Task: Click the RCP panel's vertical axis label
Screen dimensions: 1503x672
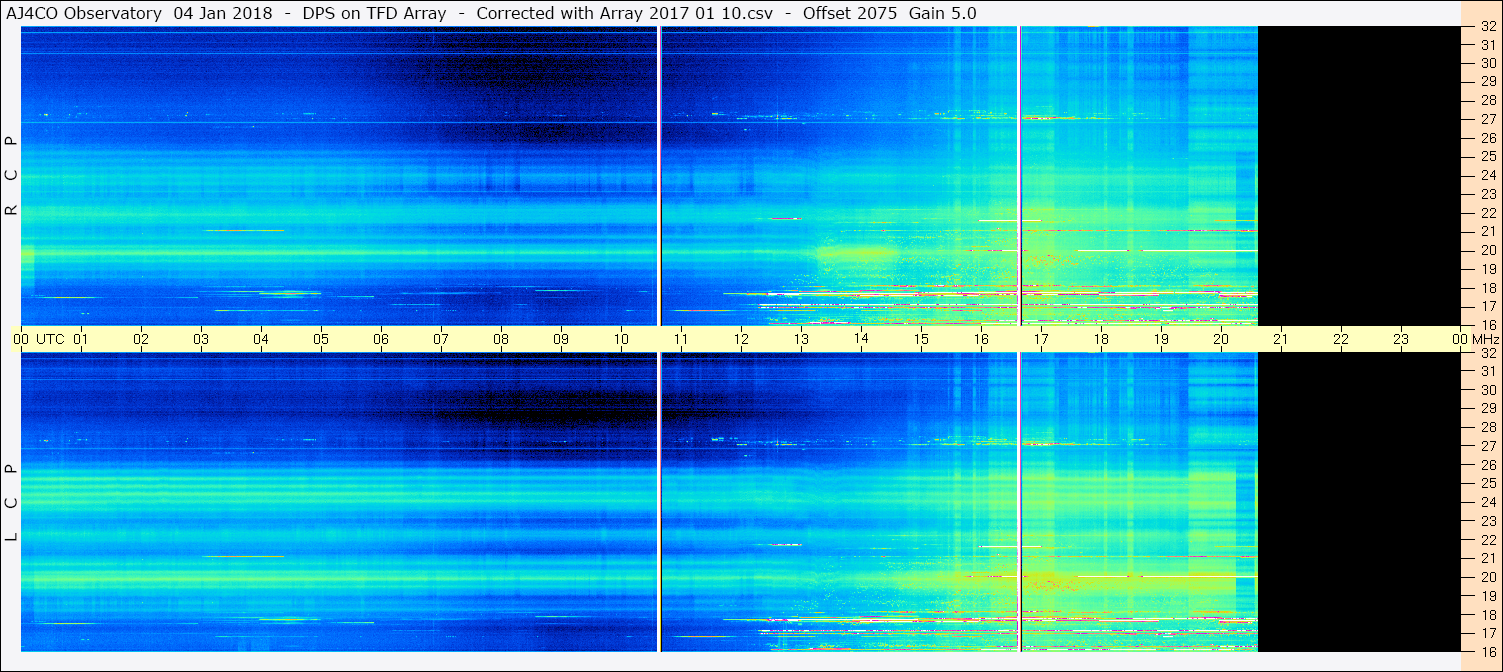Action: click(x=12, y=176)
